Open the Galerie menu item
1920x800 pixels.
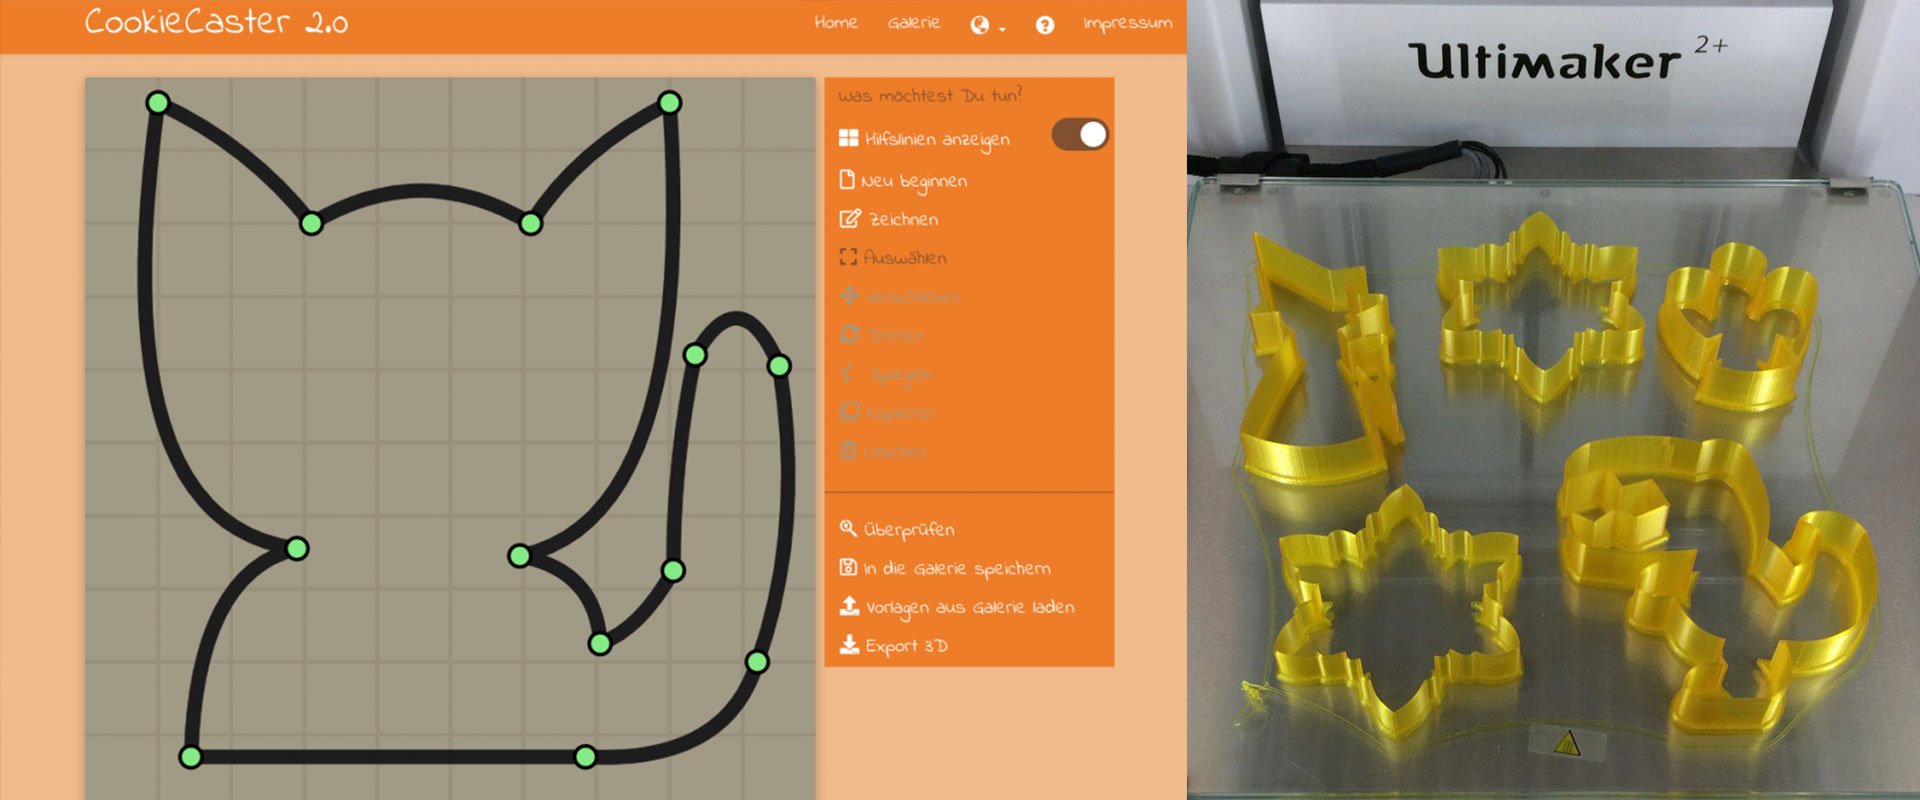click(913, 22)
